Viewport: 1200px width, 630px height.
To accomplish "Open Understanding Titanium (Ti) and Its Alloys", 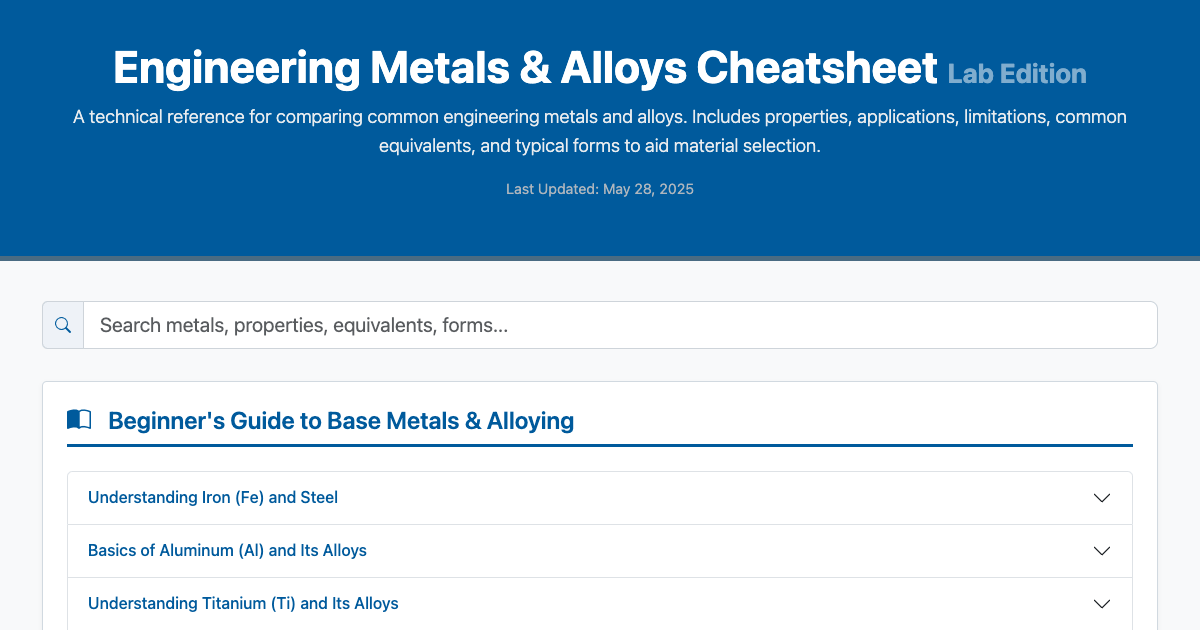I will (600, 604).
